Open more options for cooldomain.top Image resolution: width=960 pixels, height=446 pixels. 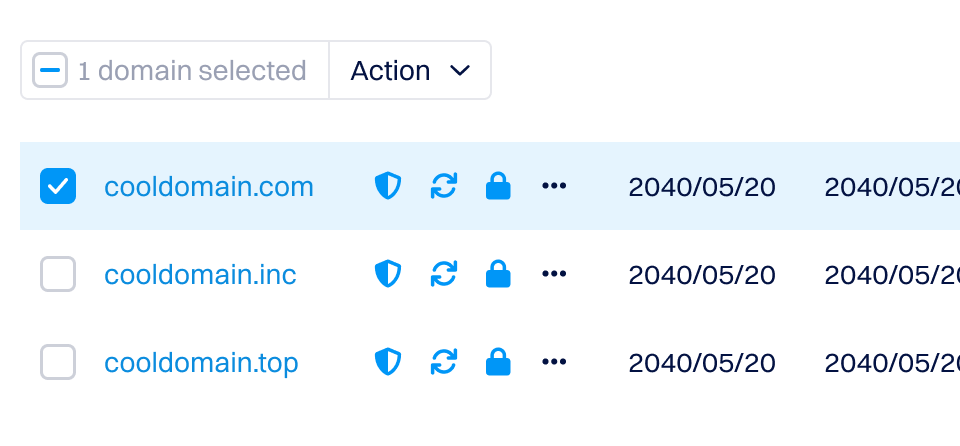coord(554,362)
